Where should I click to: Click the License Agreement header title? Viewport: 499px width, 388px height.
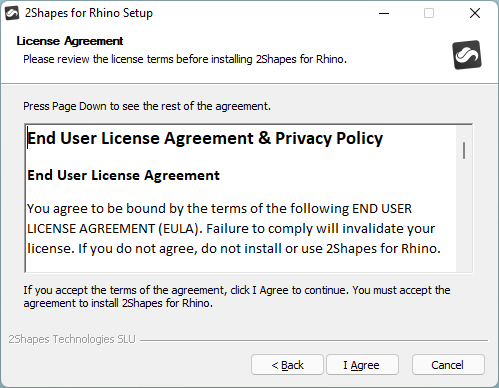pyautogui.click(x=70, y=41)
